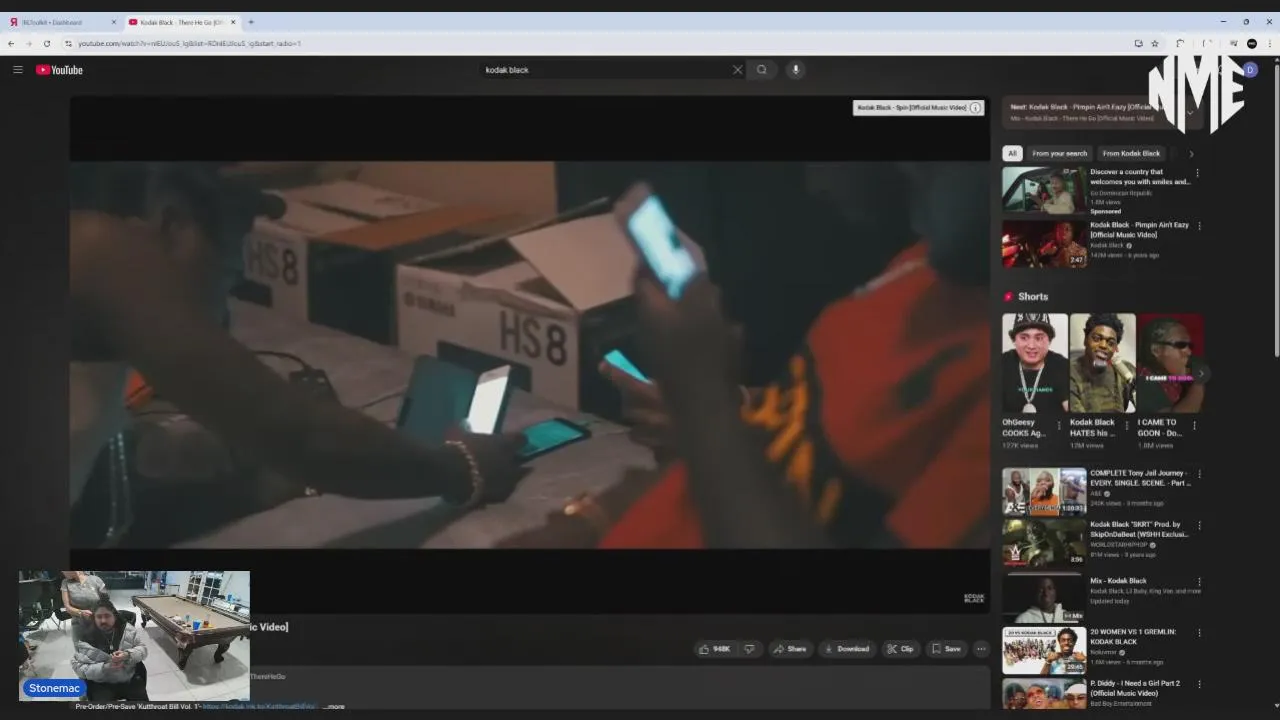Create a Clip of the video
This screenshot has height=720, width=1280.
point(900,649)
